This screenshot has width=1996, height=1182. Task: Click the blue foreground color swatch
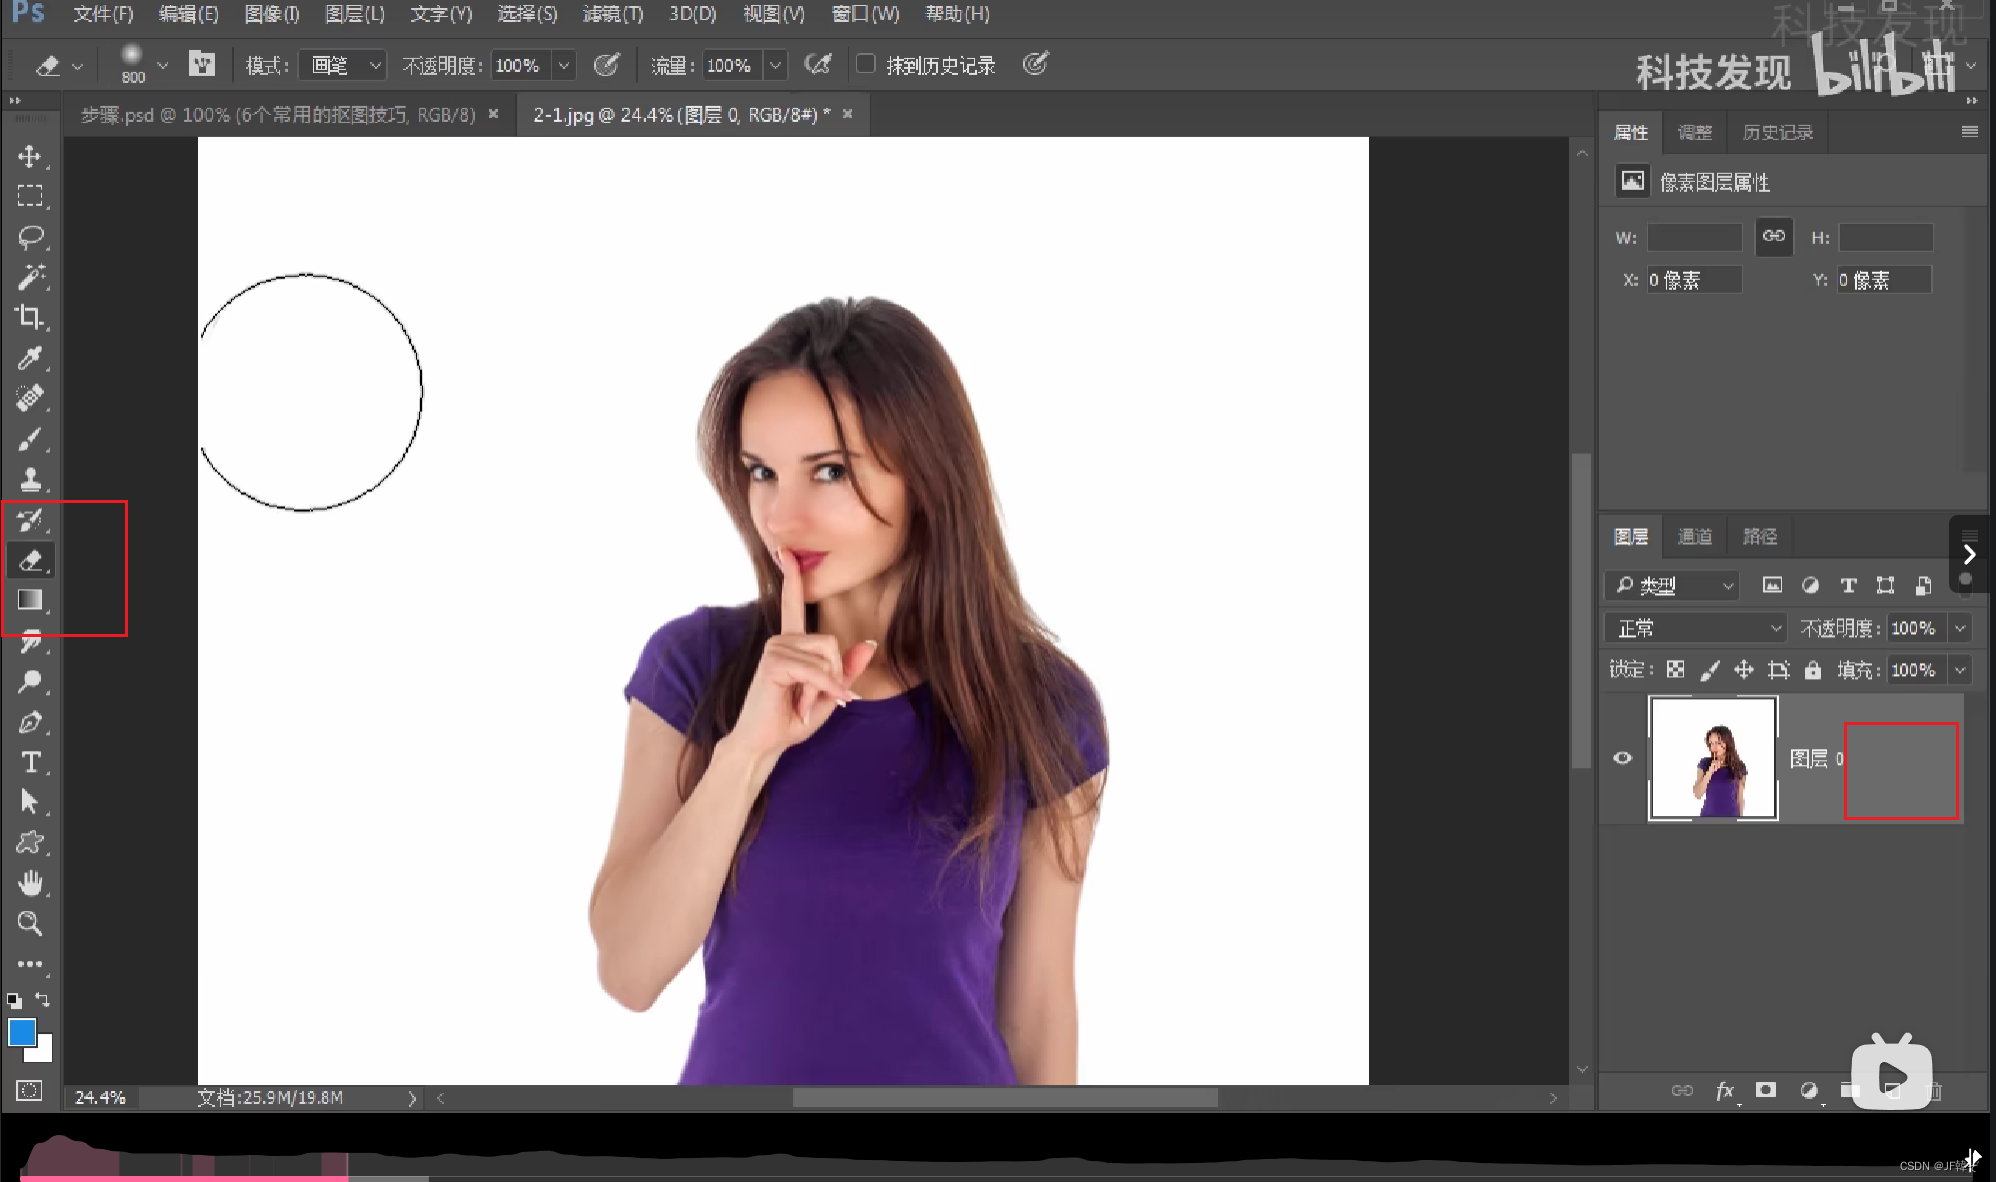21,1032
